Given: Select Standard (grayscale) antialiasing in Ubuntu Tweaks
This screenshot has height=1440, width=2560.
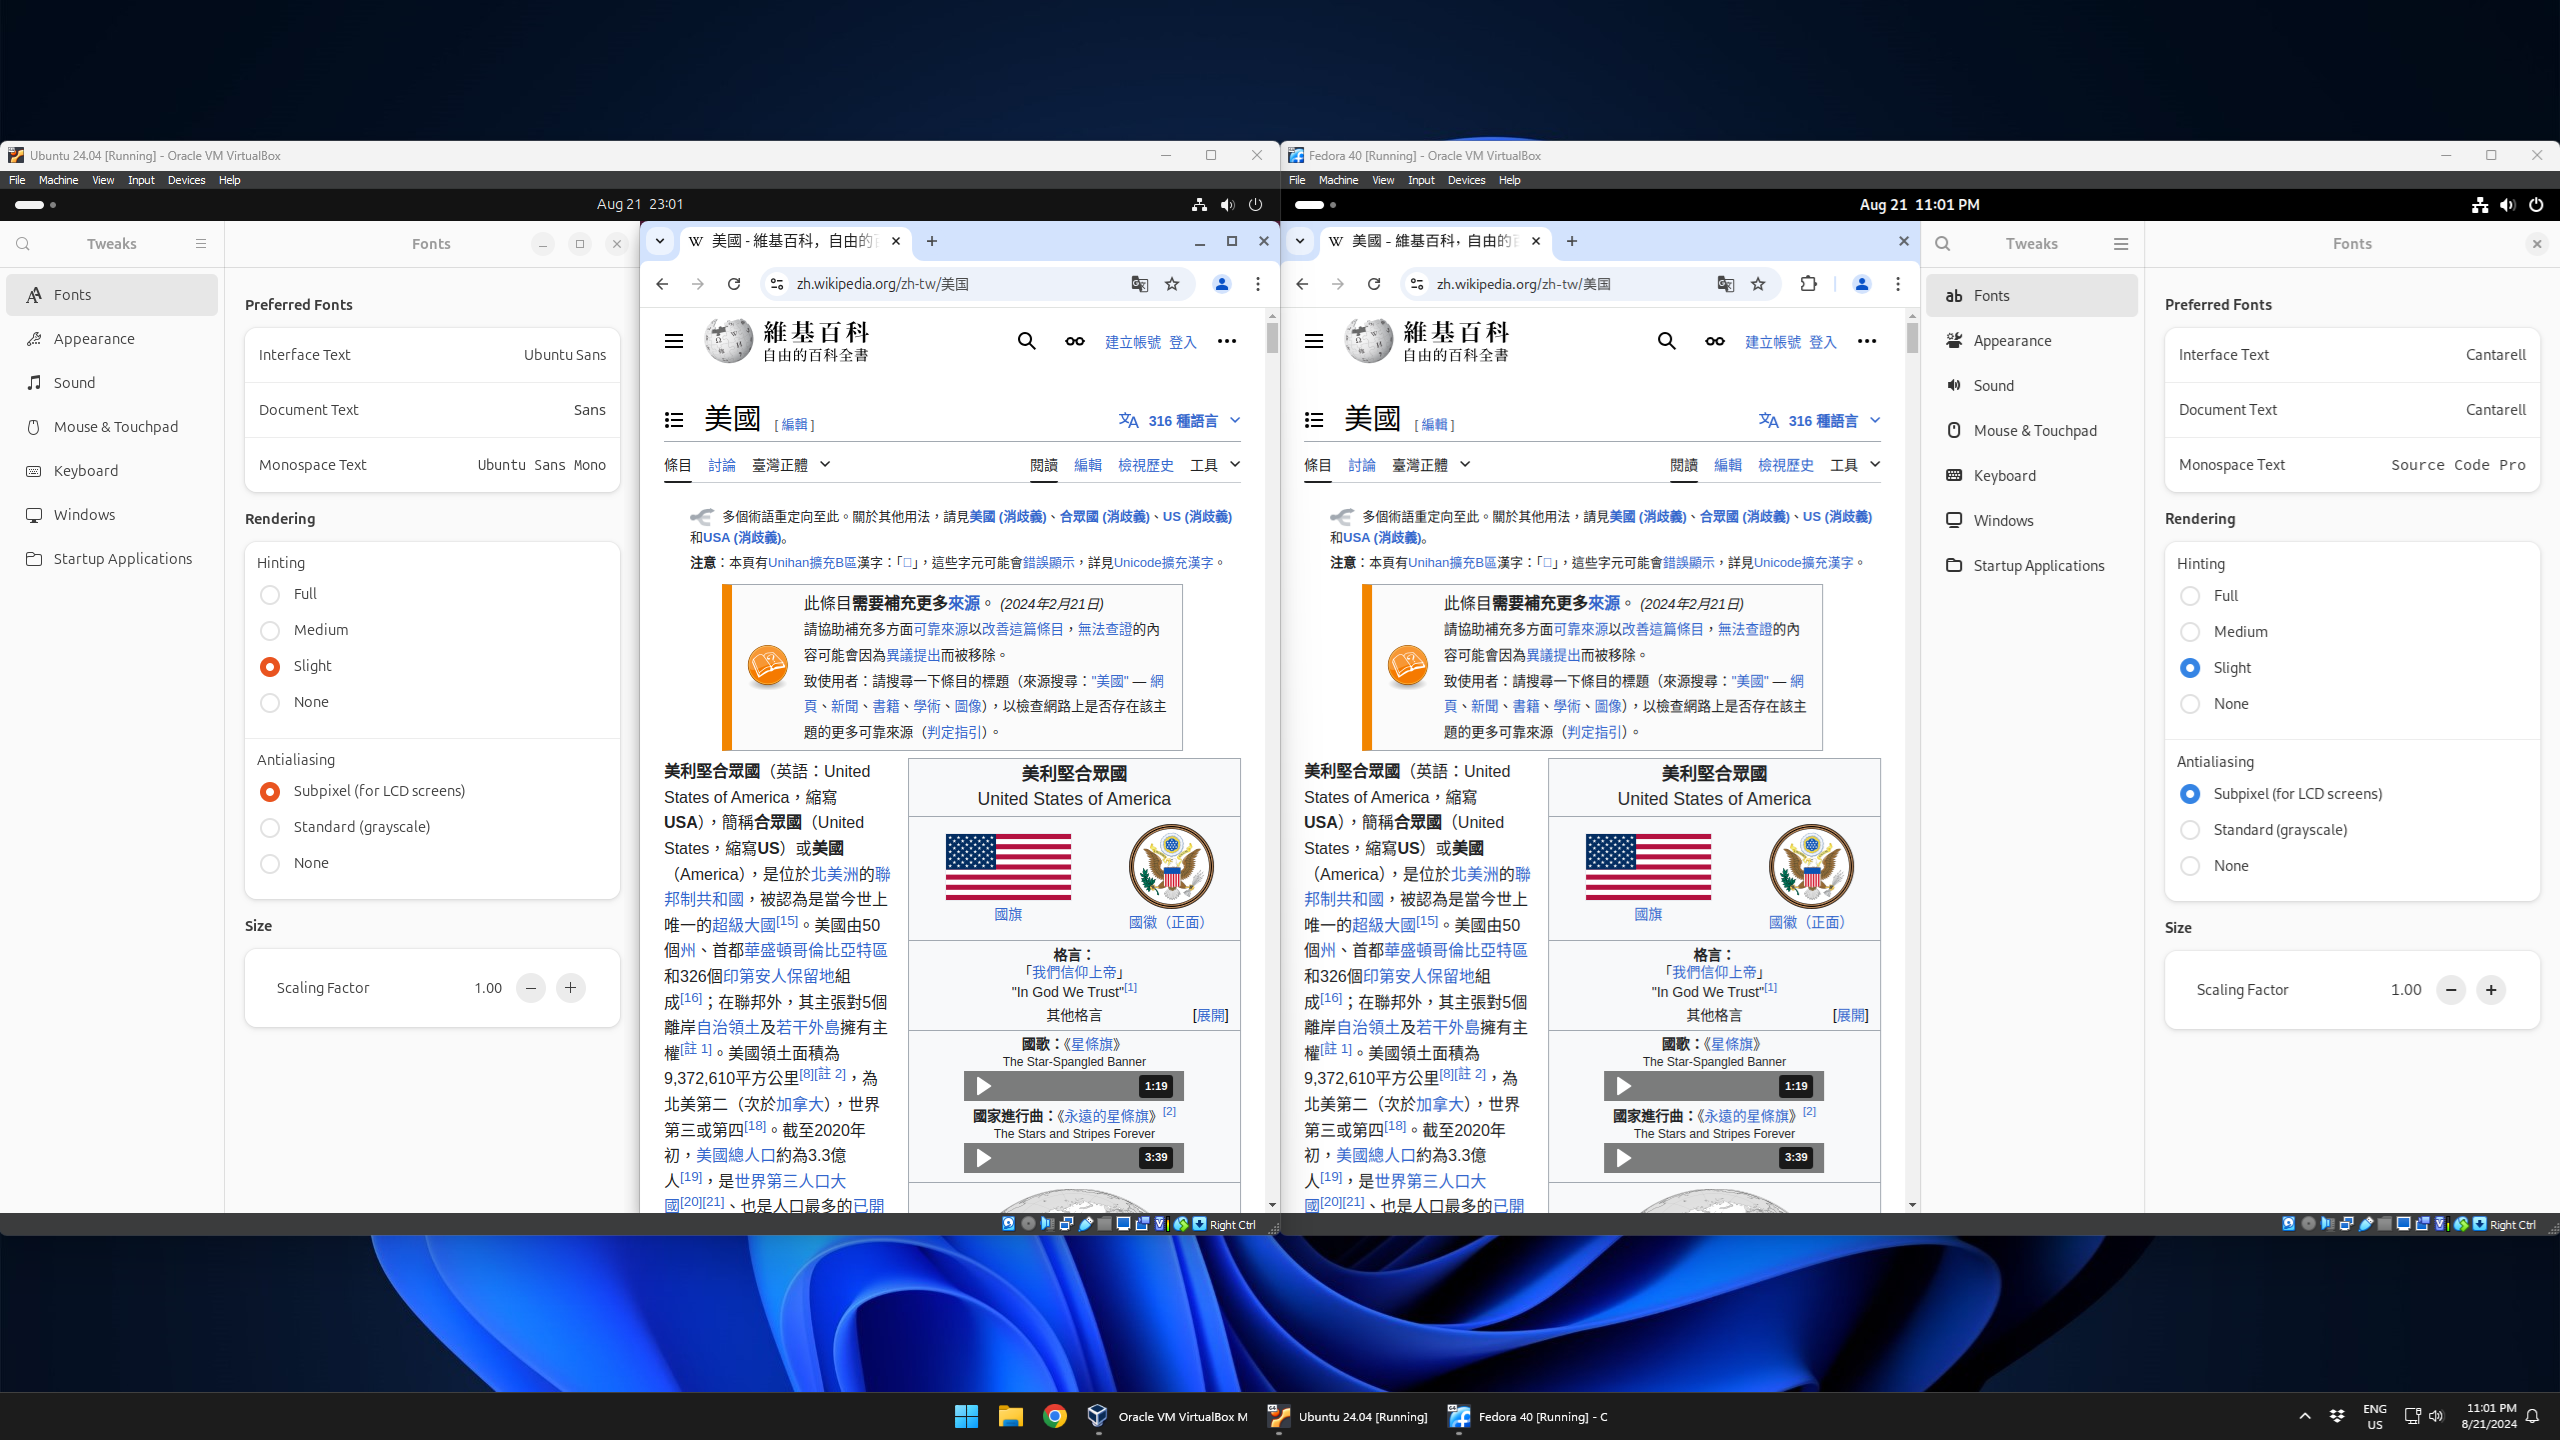Looking at the screenshot, I should [x=270, y=828].
